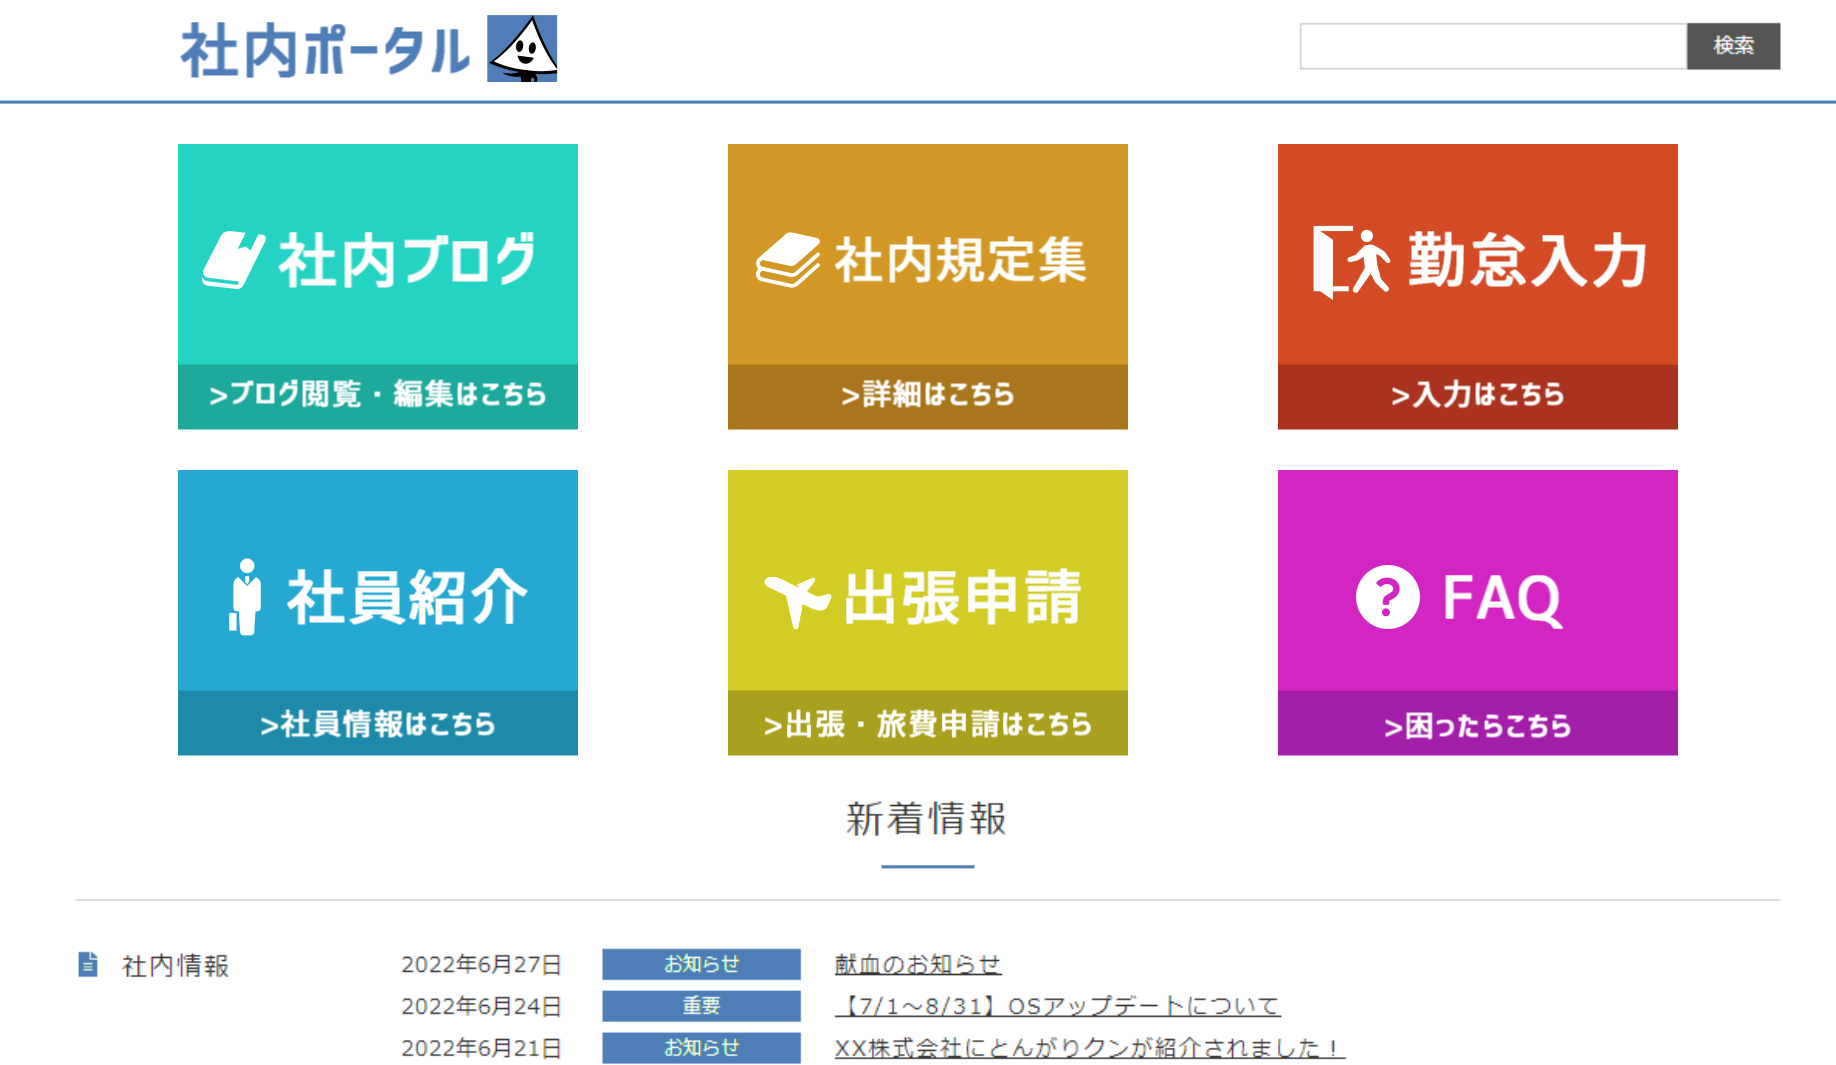
Task: Open XX株式会社にとんがりクンが紹介されました news link
Action: 1090,1047
